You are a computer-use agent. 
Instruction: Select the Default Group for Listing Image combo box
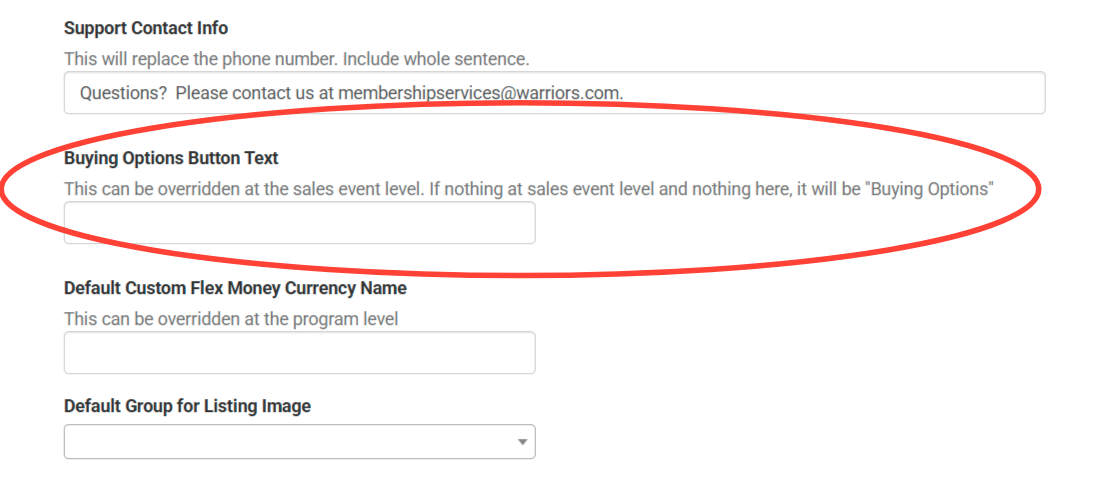300,441
